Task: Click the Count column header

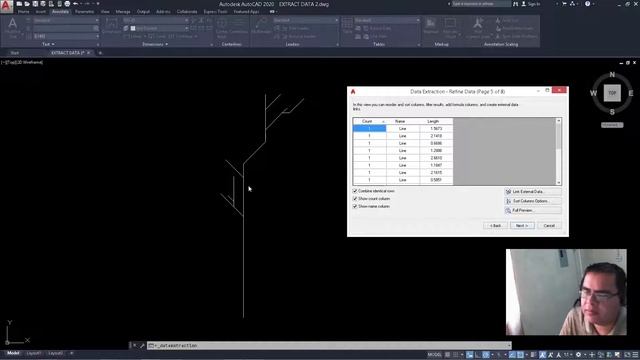Action: click(x=369, y=121)
